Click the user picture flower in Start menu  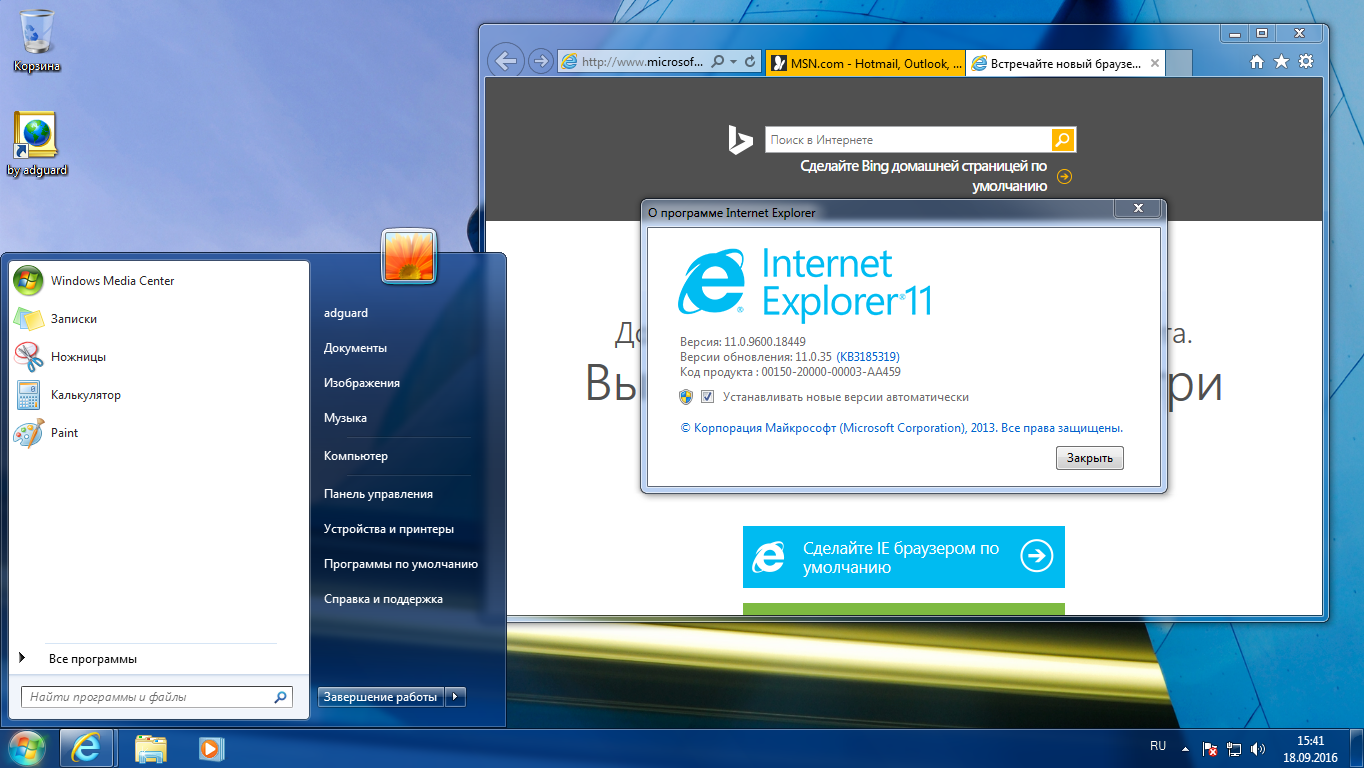pos(409,256)
